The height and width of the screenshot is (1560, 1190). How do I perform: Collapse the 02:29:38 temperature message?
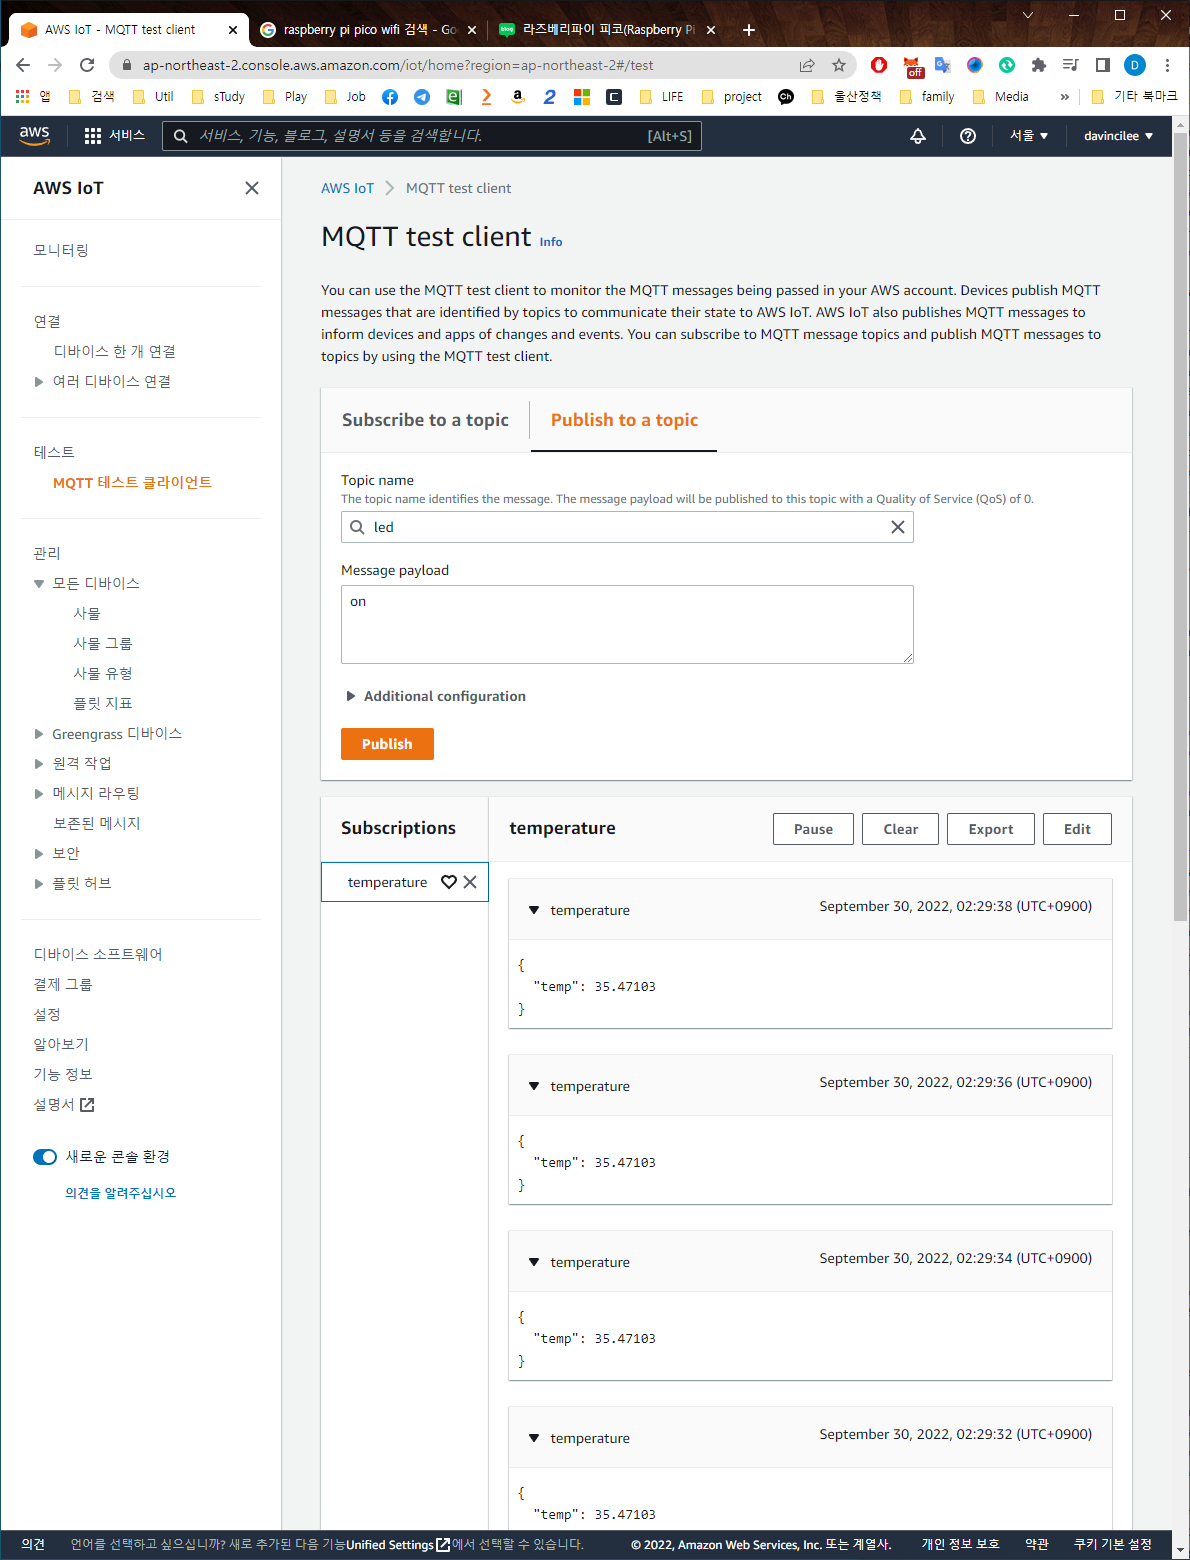coord(534,910)
